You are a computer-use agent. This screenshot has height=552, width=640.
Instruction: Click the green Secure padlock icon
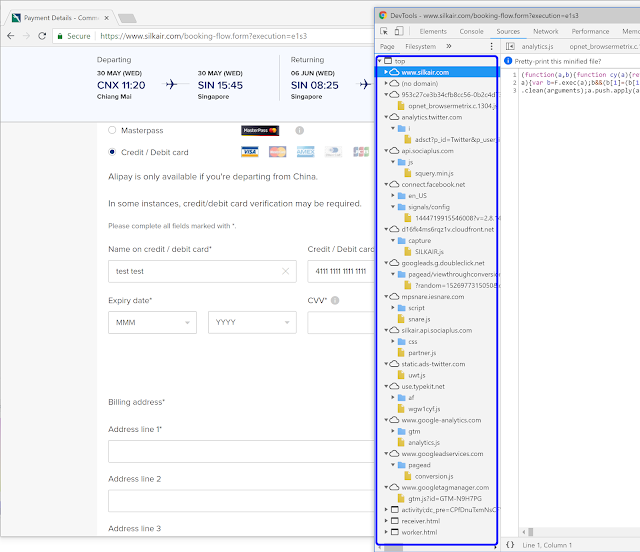(60, 36)
